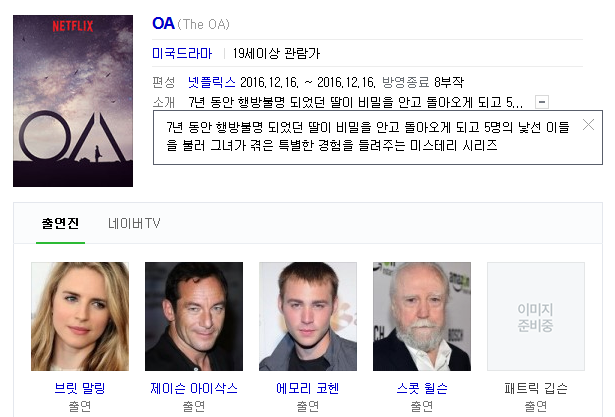Click the 이미지 준비중 placeholder image
This screenshot has height=417, width=615.
[x=536, y=317]
